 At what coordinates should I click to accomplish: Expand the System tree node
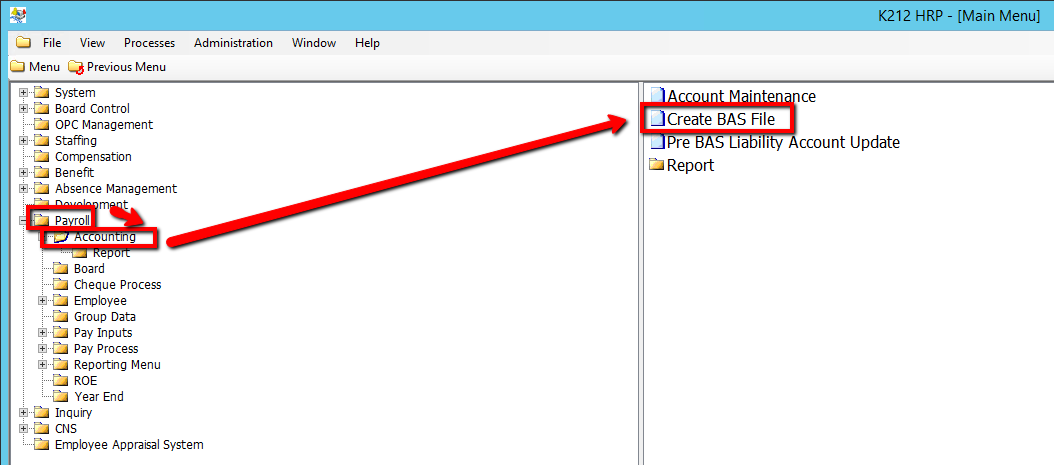pyautogui.click(x=24, y=93)
